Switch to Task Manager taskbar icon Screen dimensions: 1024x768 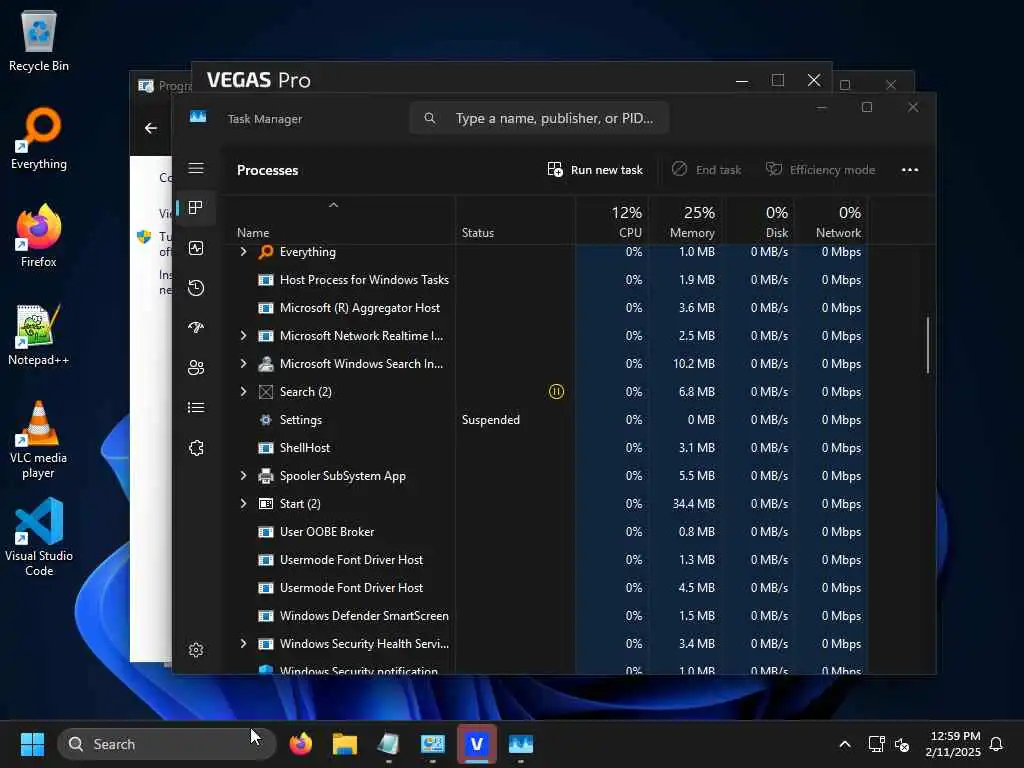[x=520, y=744]
